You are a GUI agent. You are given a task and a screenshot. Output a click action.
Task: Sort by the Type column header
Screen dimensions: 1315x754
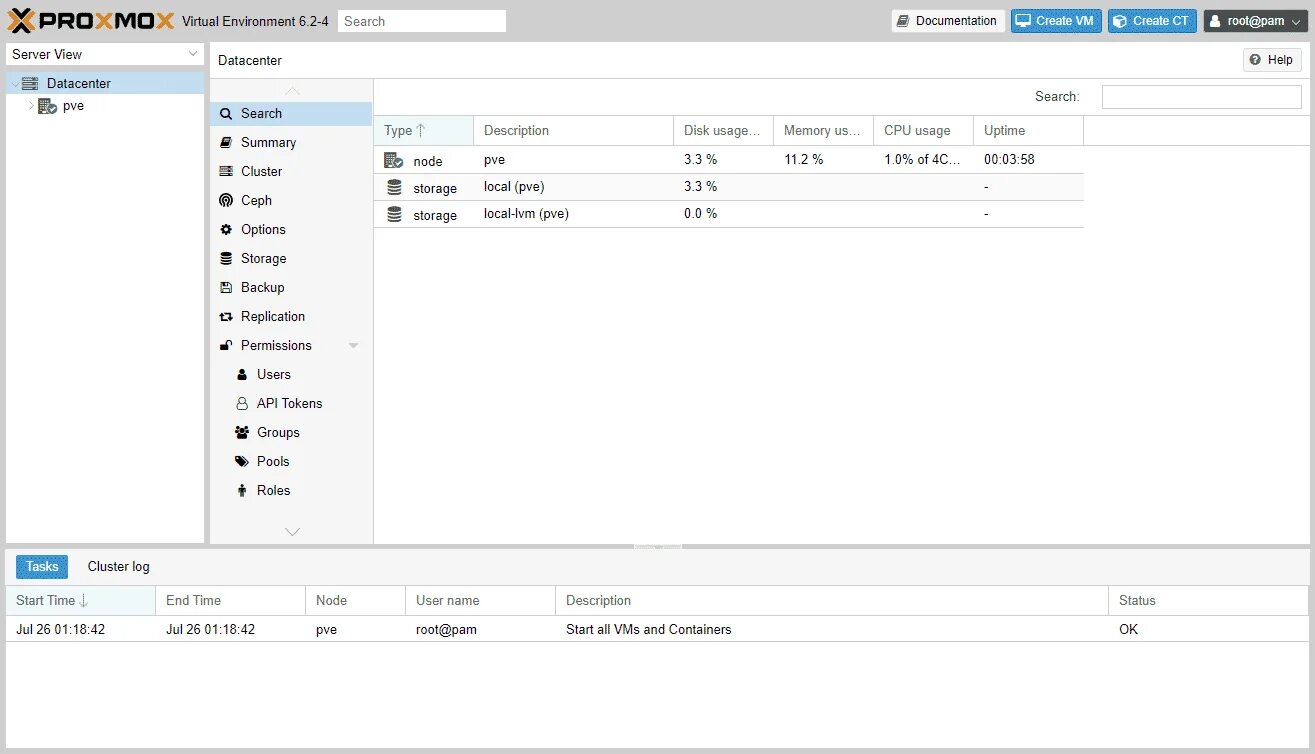[424, 131]
